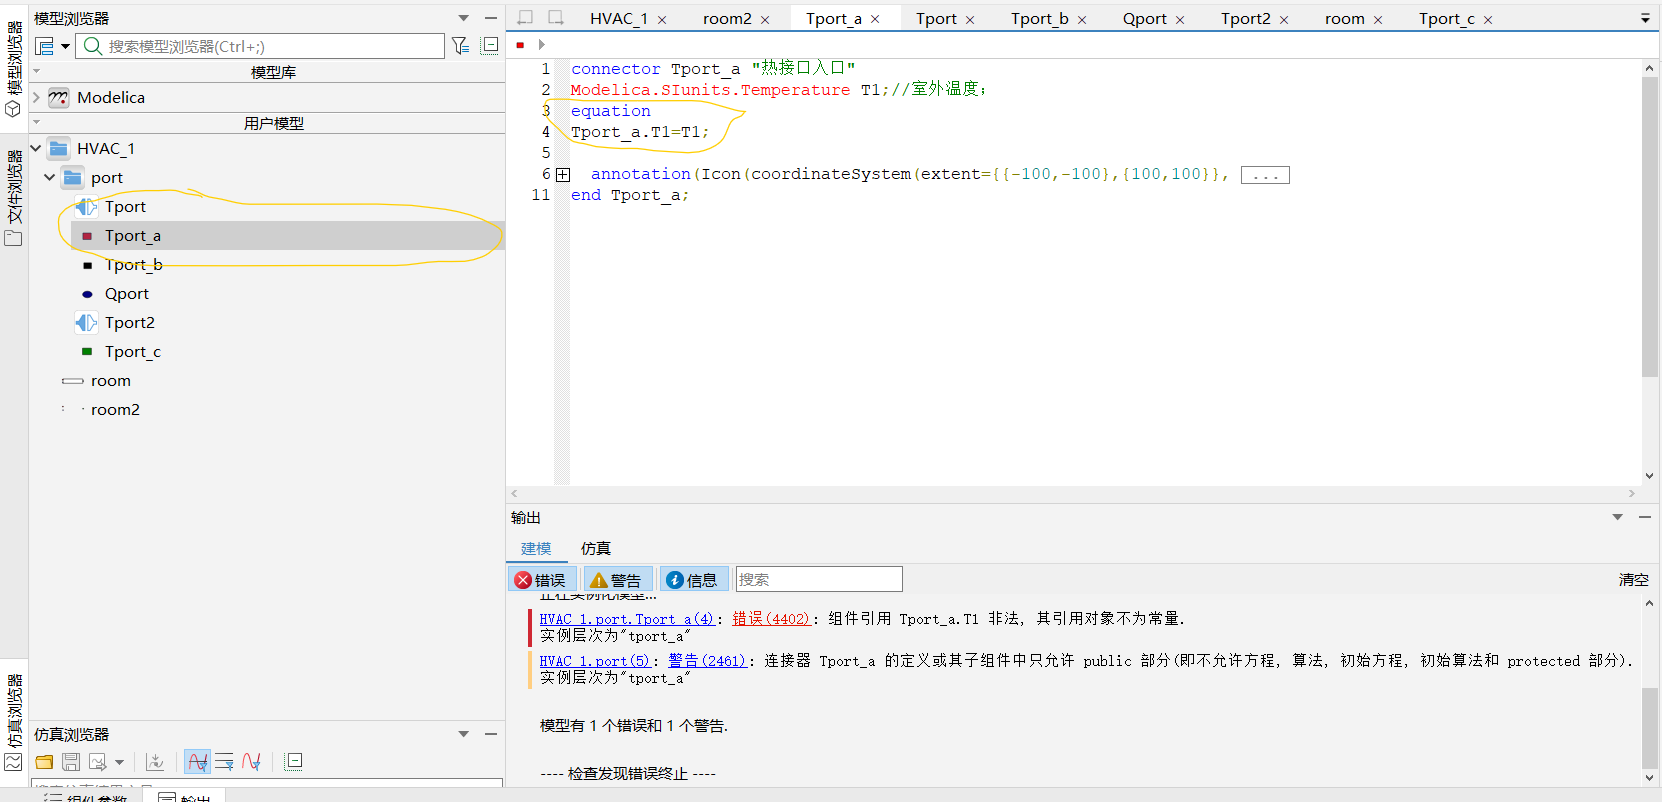Viewport: 1662px width, 802px height.
Task: Toggle the 信息 info filter
Action: coord(692,580)
